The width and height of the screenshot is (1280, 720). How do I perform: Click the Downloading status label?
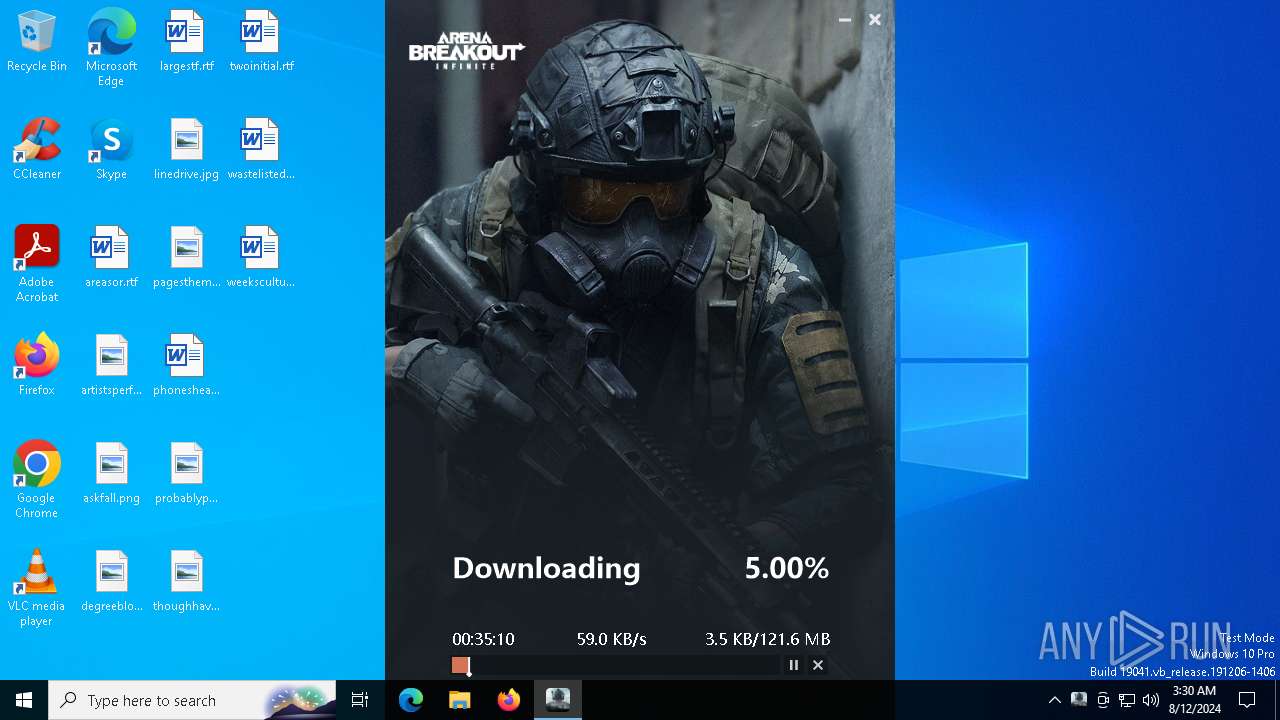pos(546,568)
